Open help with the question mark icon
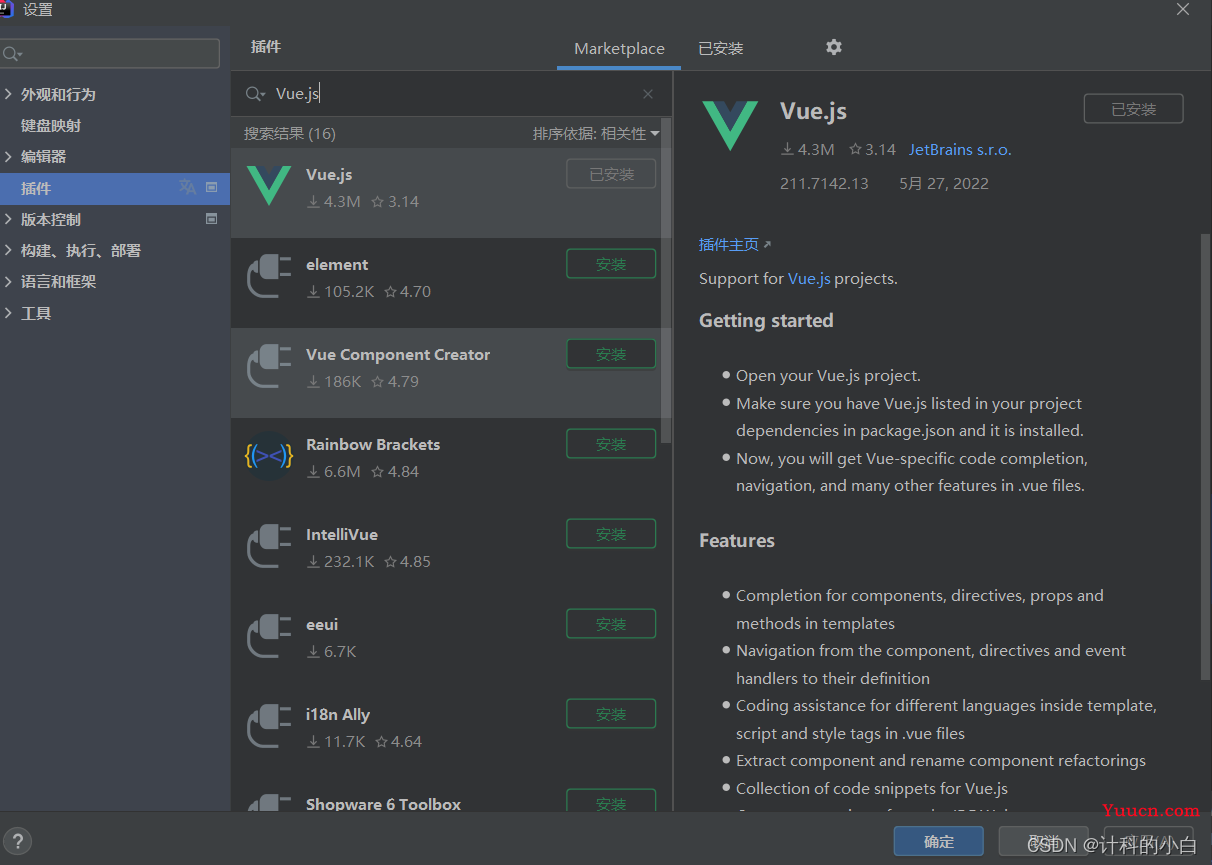 coord(17,841)
